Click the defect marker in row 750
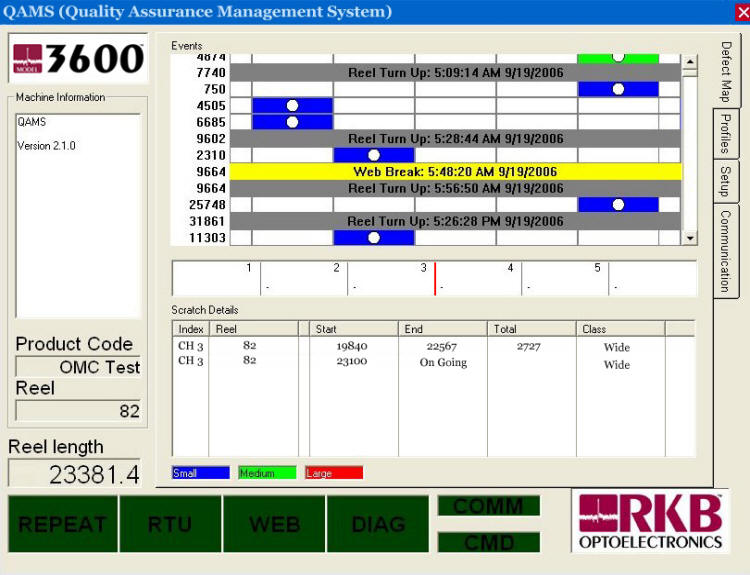The image size is (750, 575). point(618,89)
